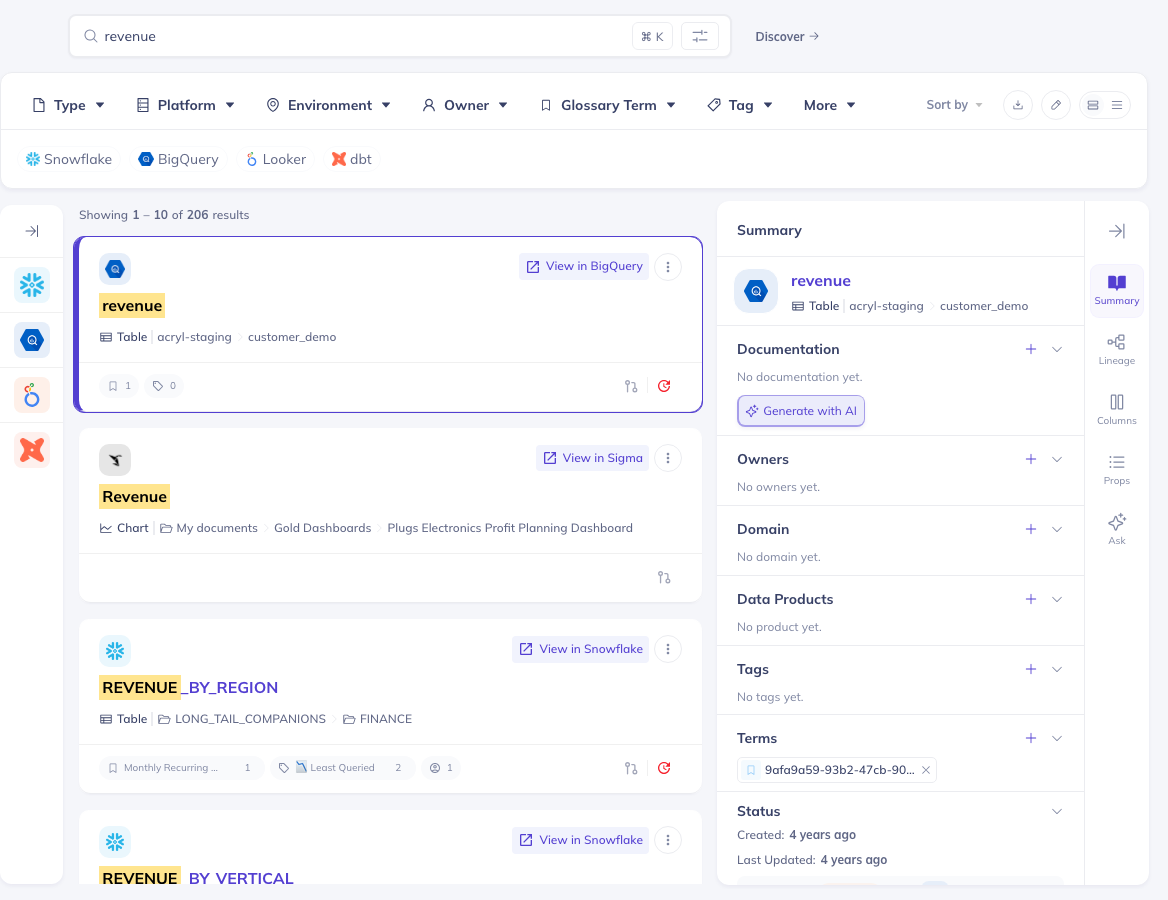
Task: Filter by dbt platform chip
Action: (x=352, y=159)
